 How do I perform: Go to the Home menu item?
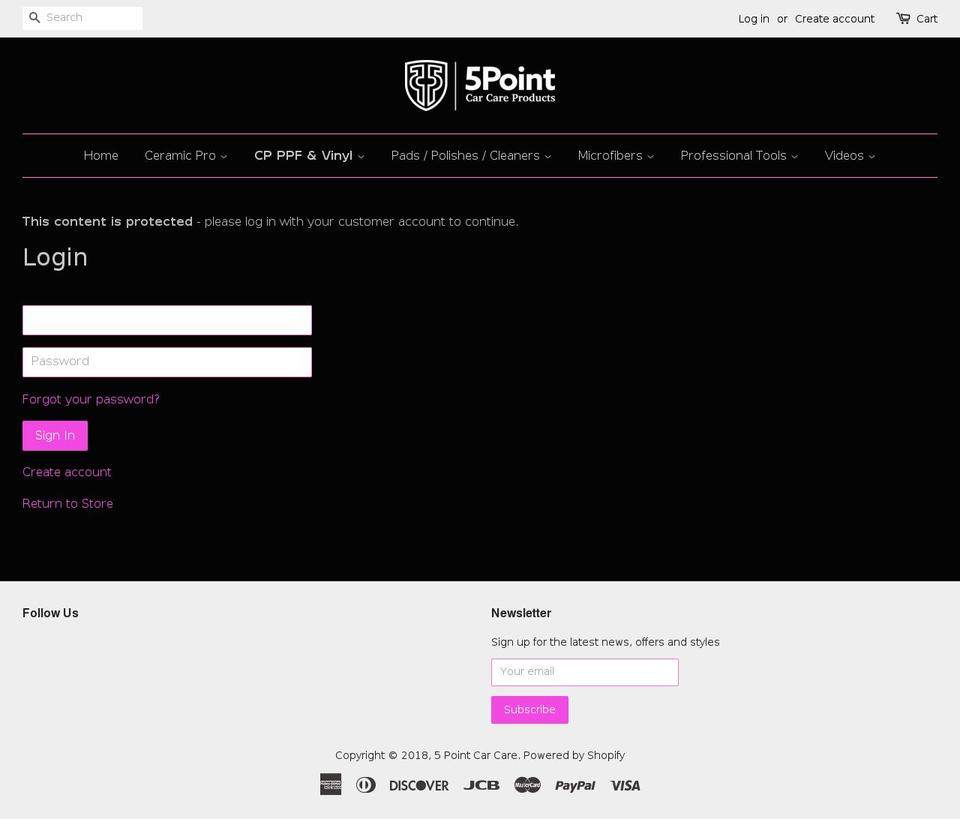click(x=101, y=155)
